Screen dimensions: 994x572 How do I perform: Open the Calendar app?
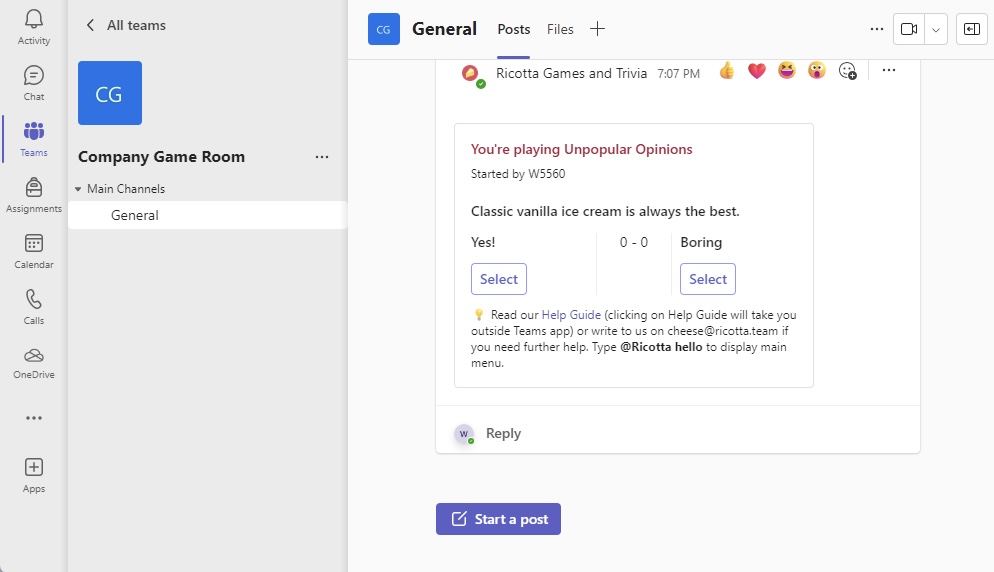[x=34, y=251]
